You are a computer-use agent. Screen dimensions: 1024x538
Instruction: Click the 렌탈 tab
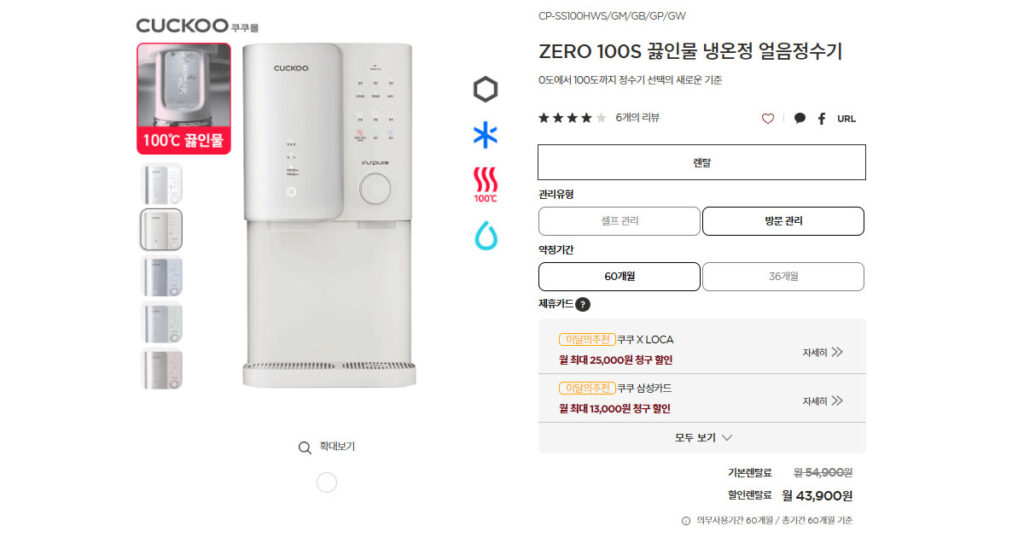click(x=701, y=162)
